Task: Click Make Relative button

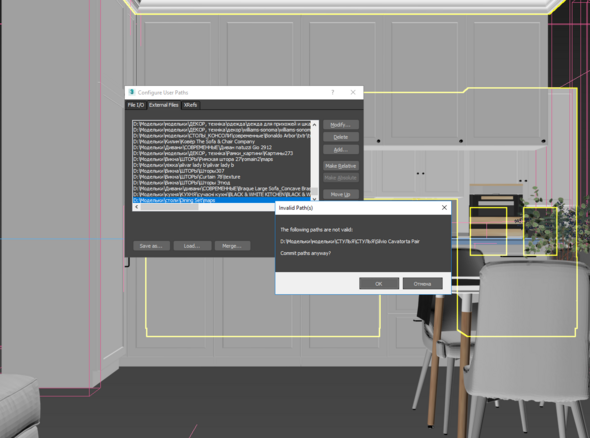Action: (341, 166)
